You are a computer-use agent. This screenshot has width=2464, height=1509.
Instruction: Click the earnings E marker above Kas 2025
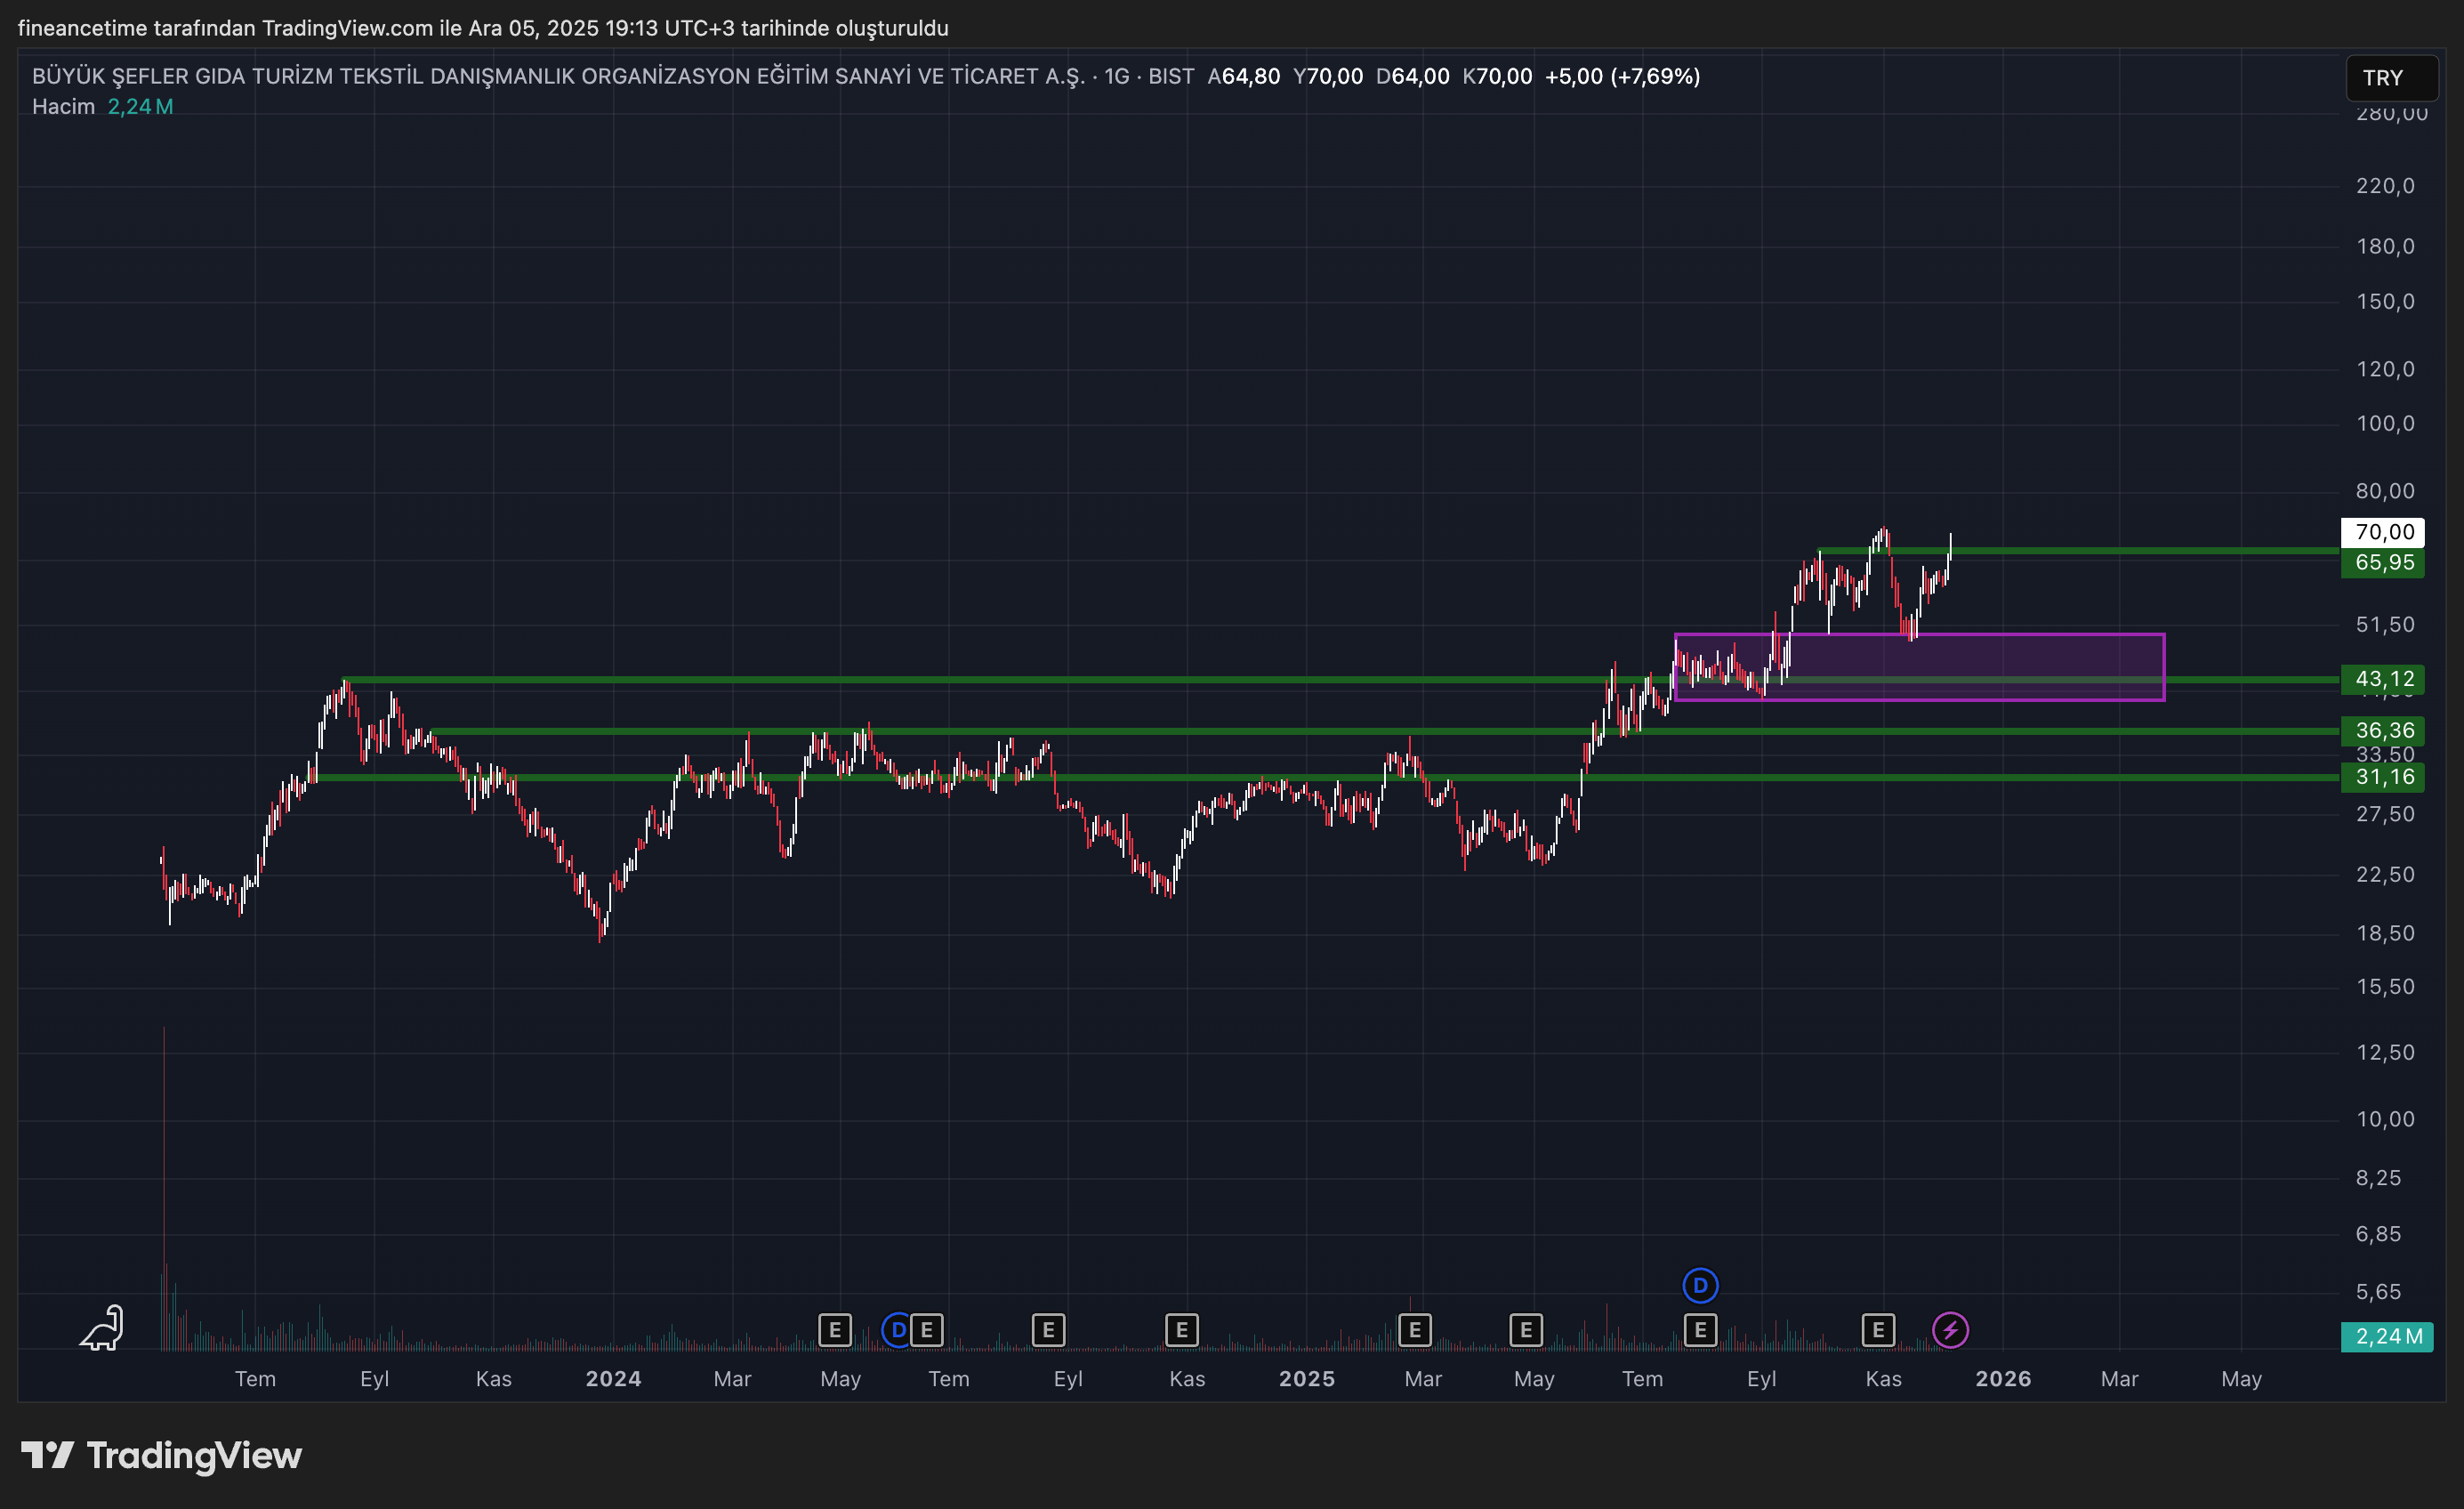click(x=1878, y=1330)
